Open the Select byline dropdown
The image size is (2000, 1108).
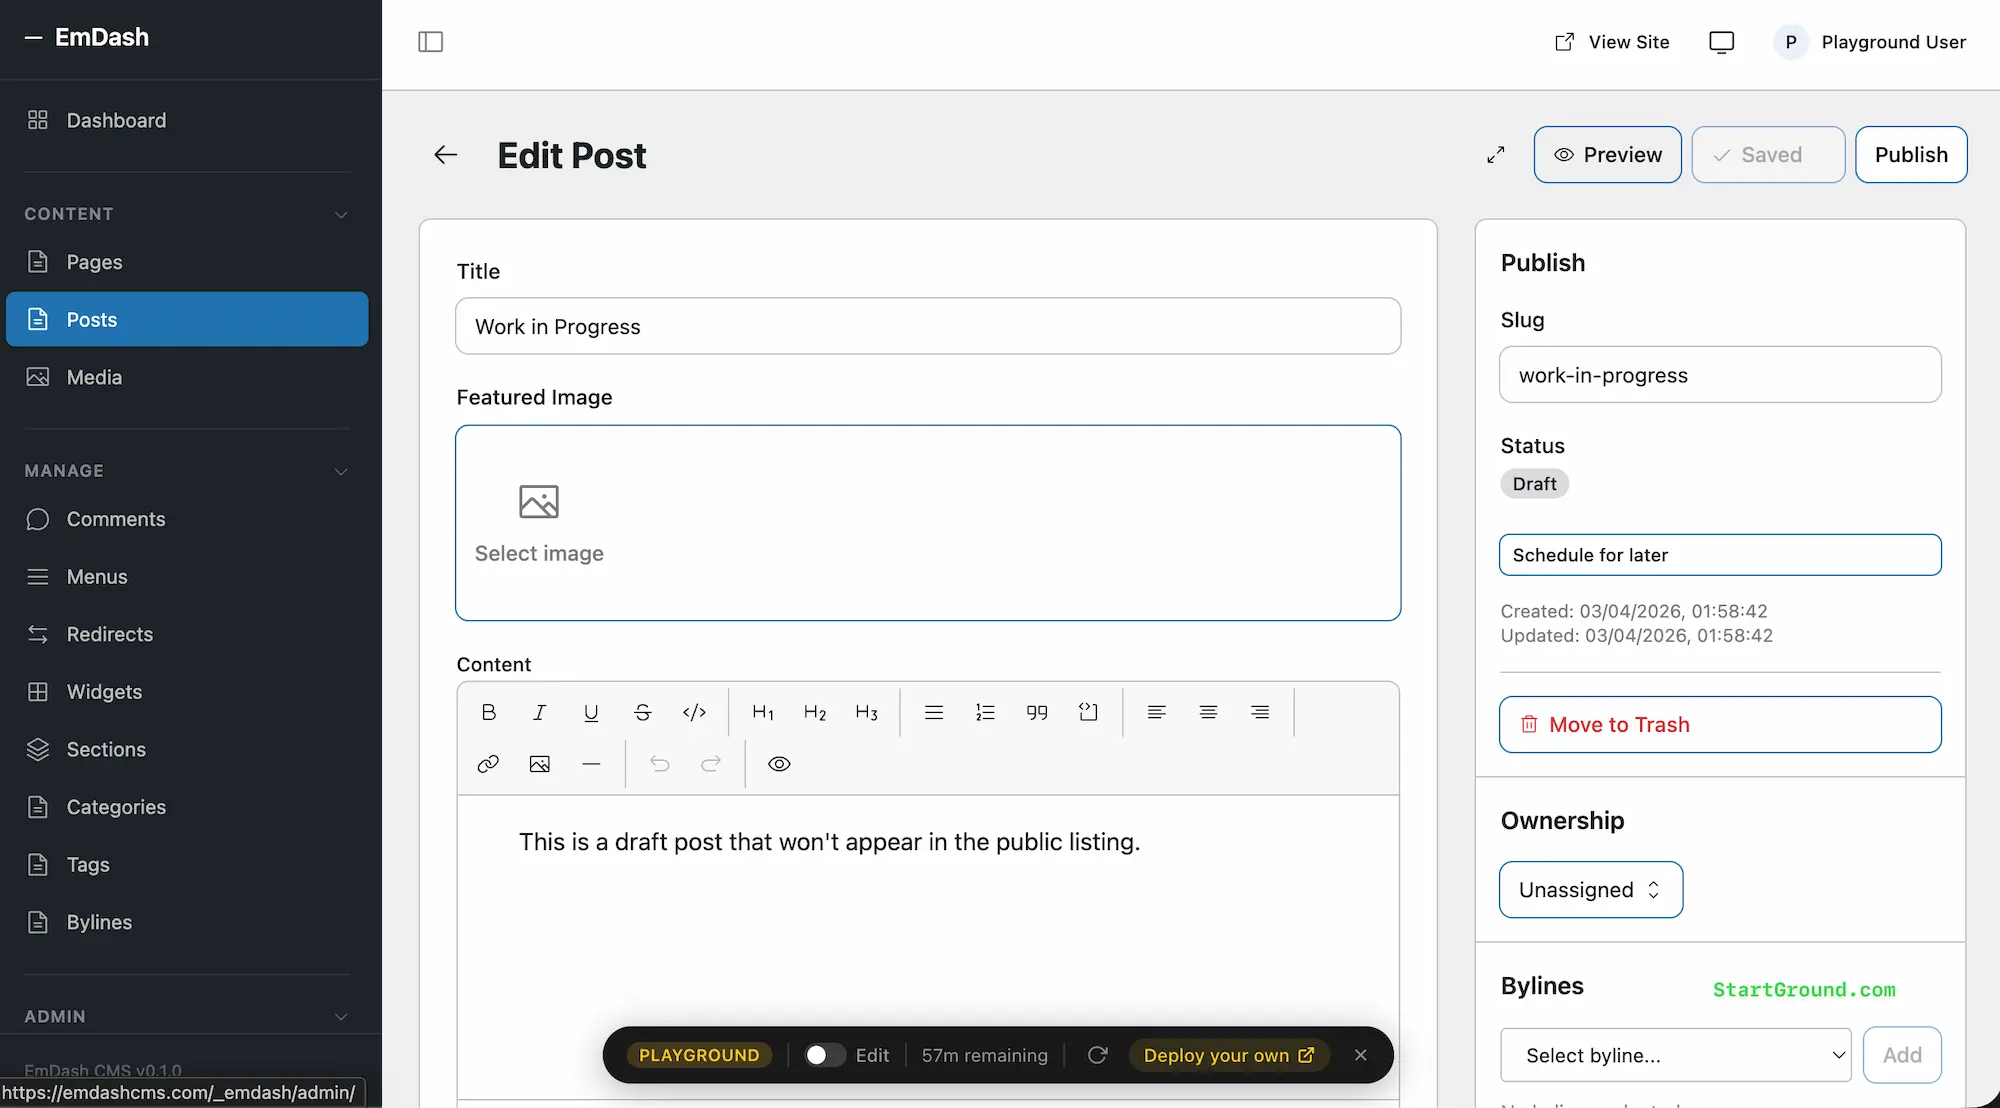tap(1675, 1055)
